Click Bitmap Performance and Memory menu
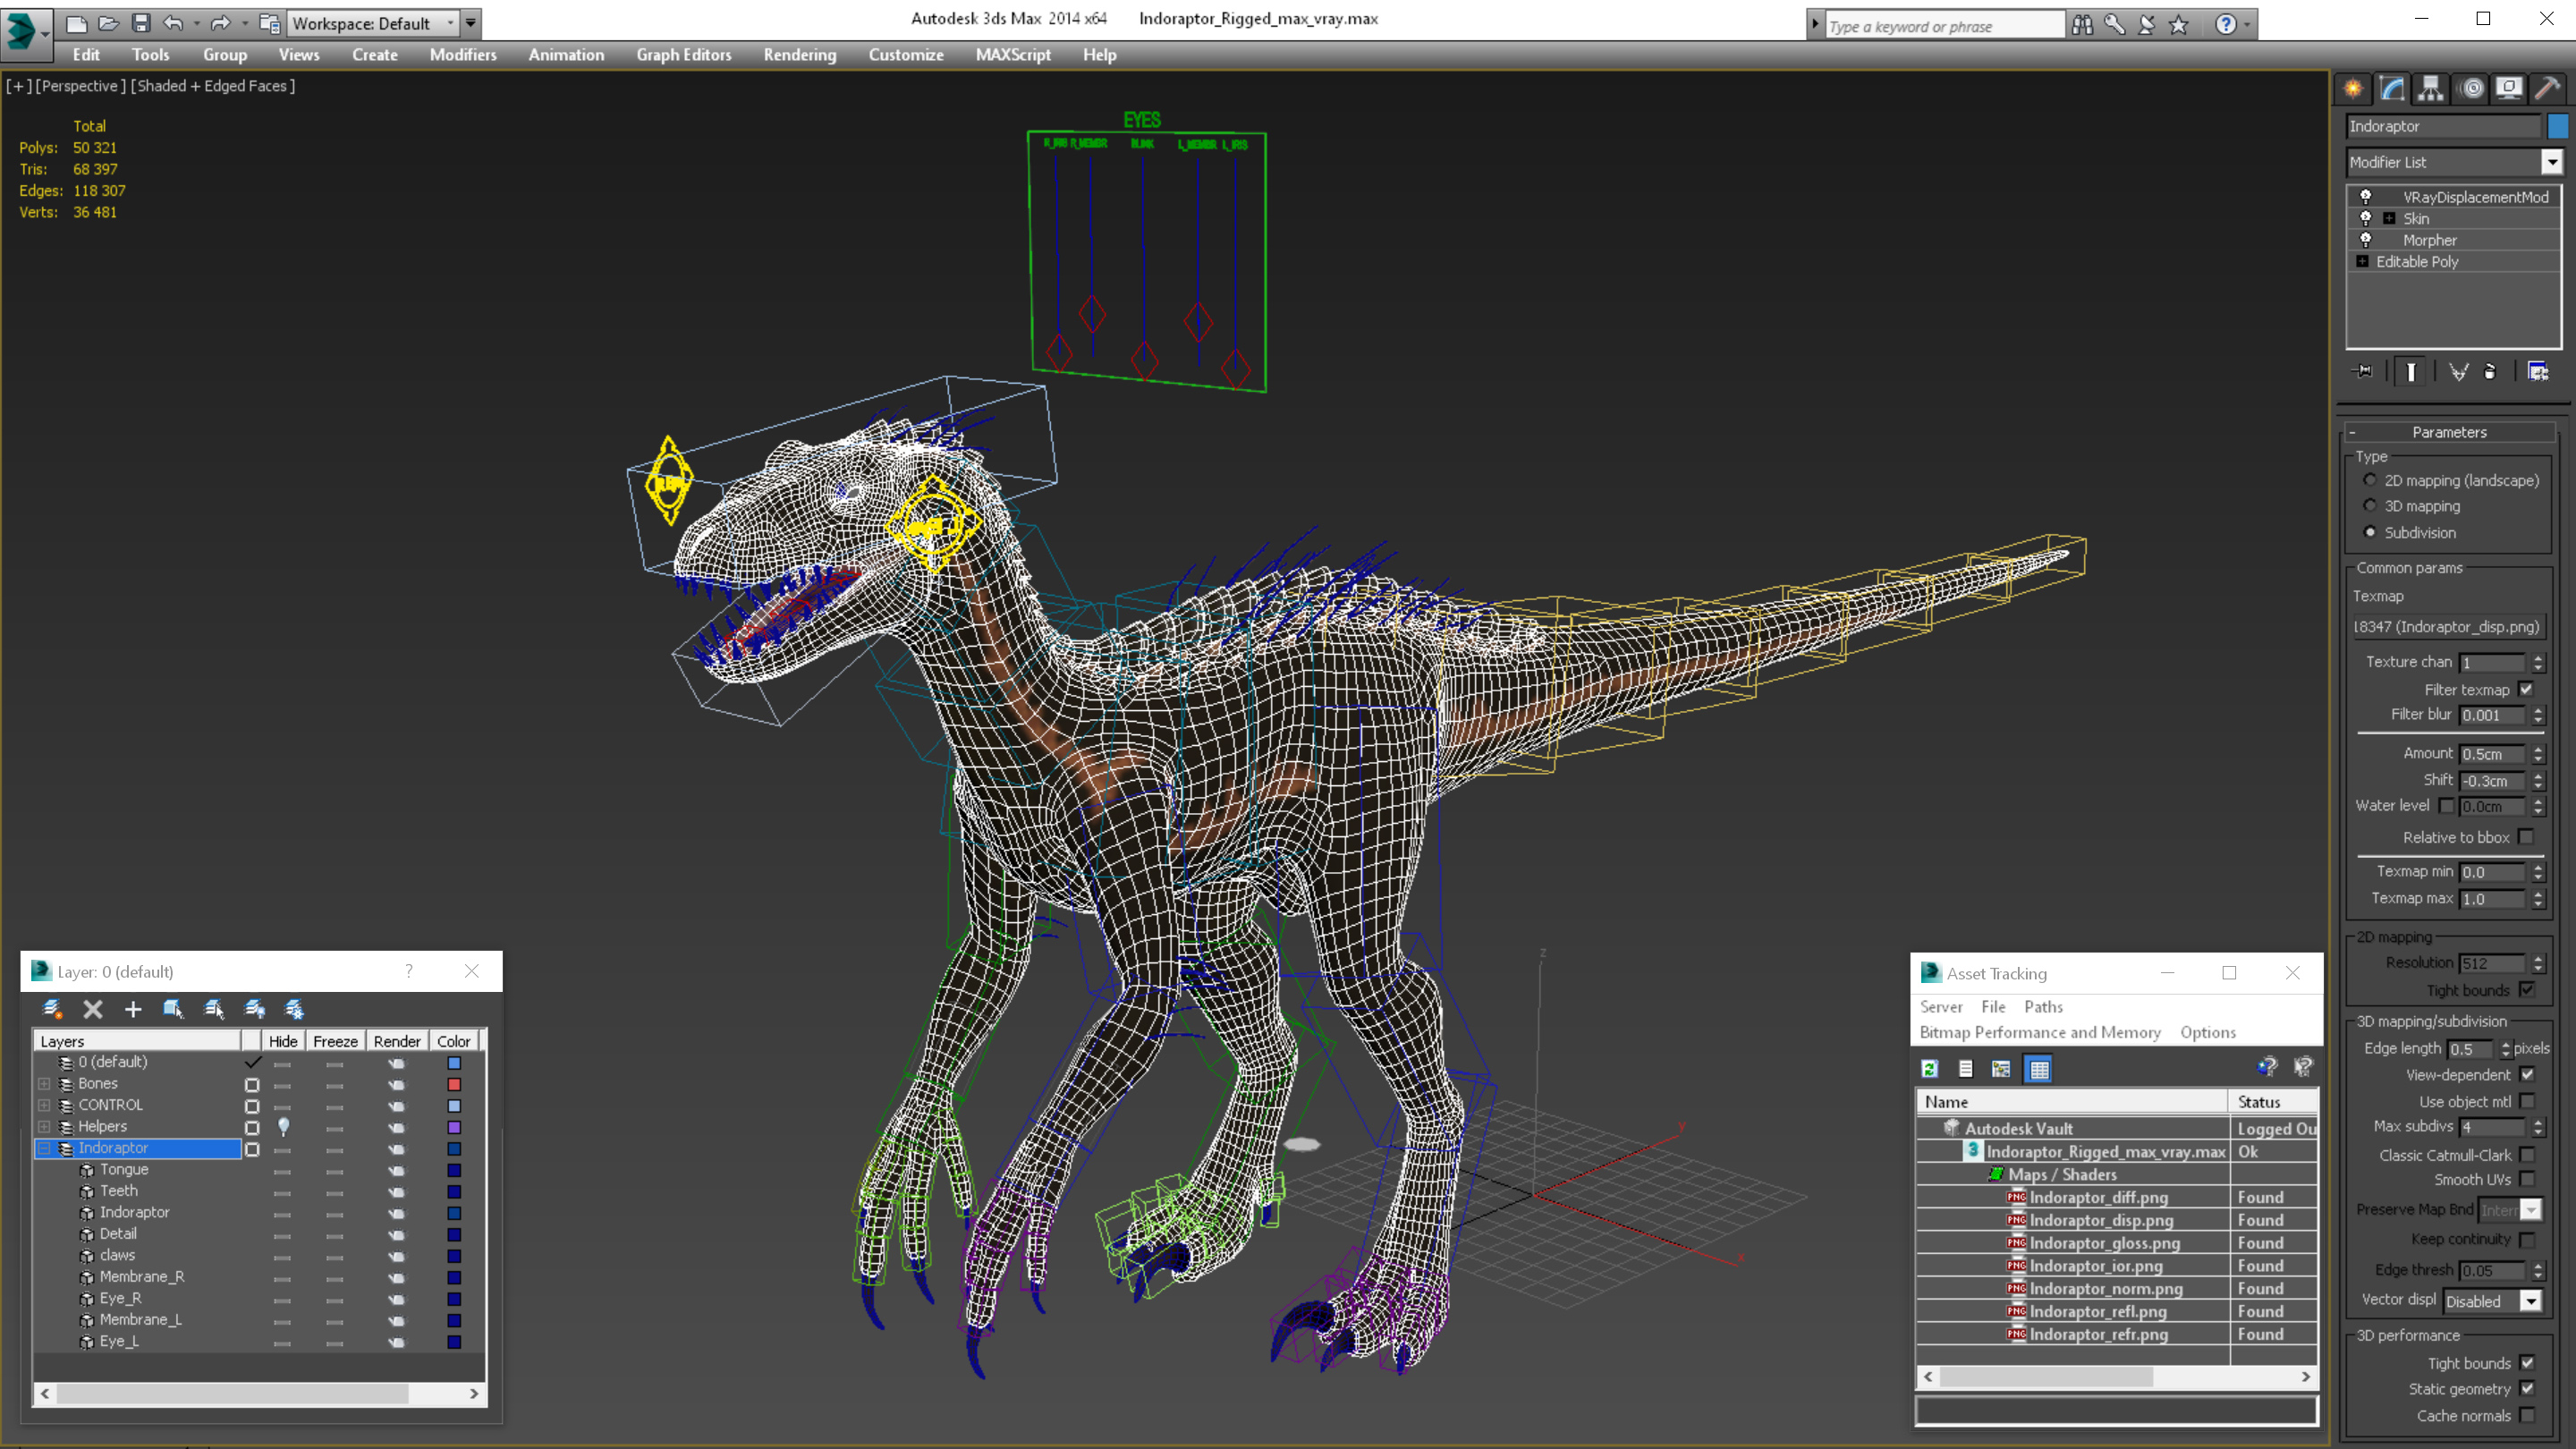 [x=2040, y=1033]
